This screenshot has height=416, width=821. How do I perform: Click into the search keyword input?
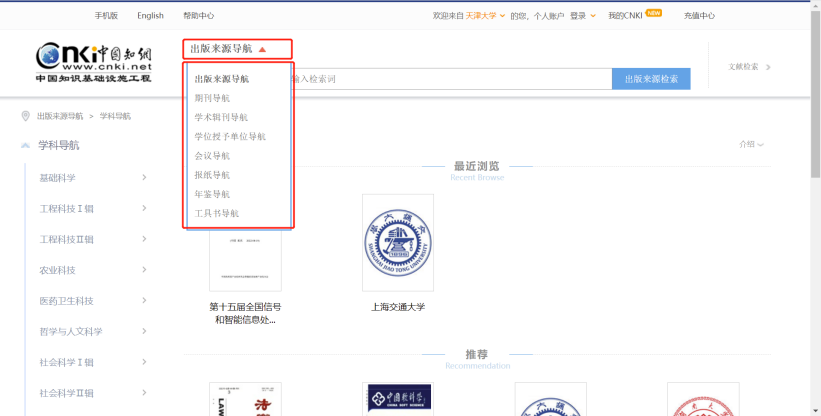tap(451, 79)
